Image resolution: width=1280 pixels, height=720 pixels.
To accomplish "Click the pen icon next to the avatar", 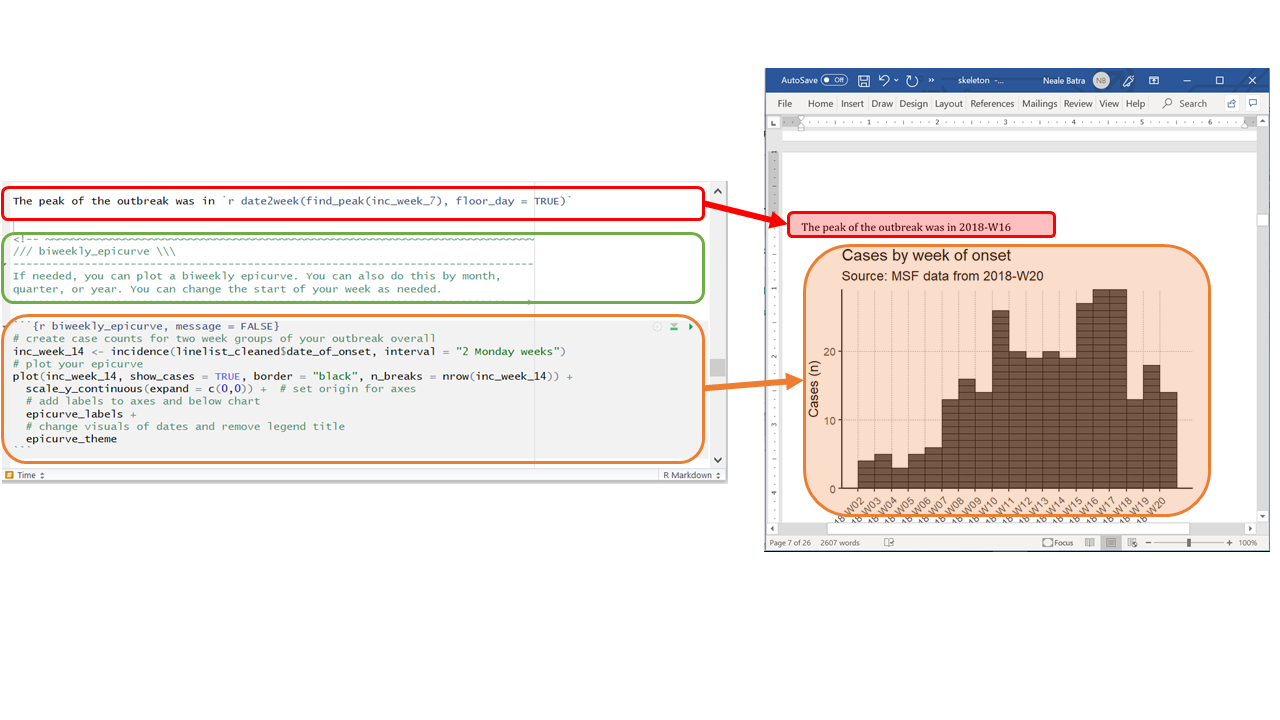I will tap(1128, 80).
